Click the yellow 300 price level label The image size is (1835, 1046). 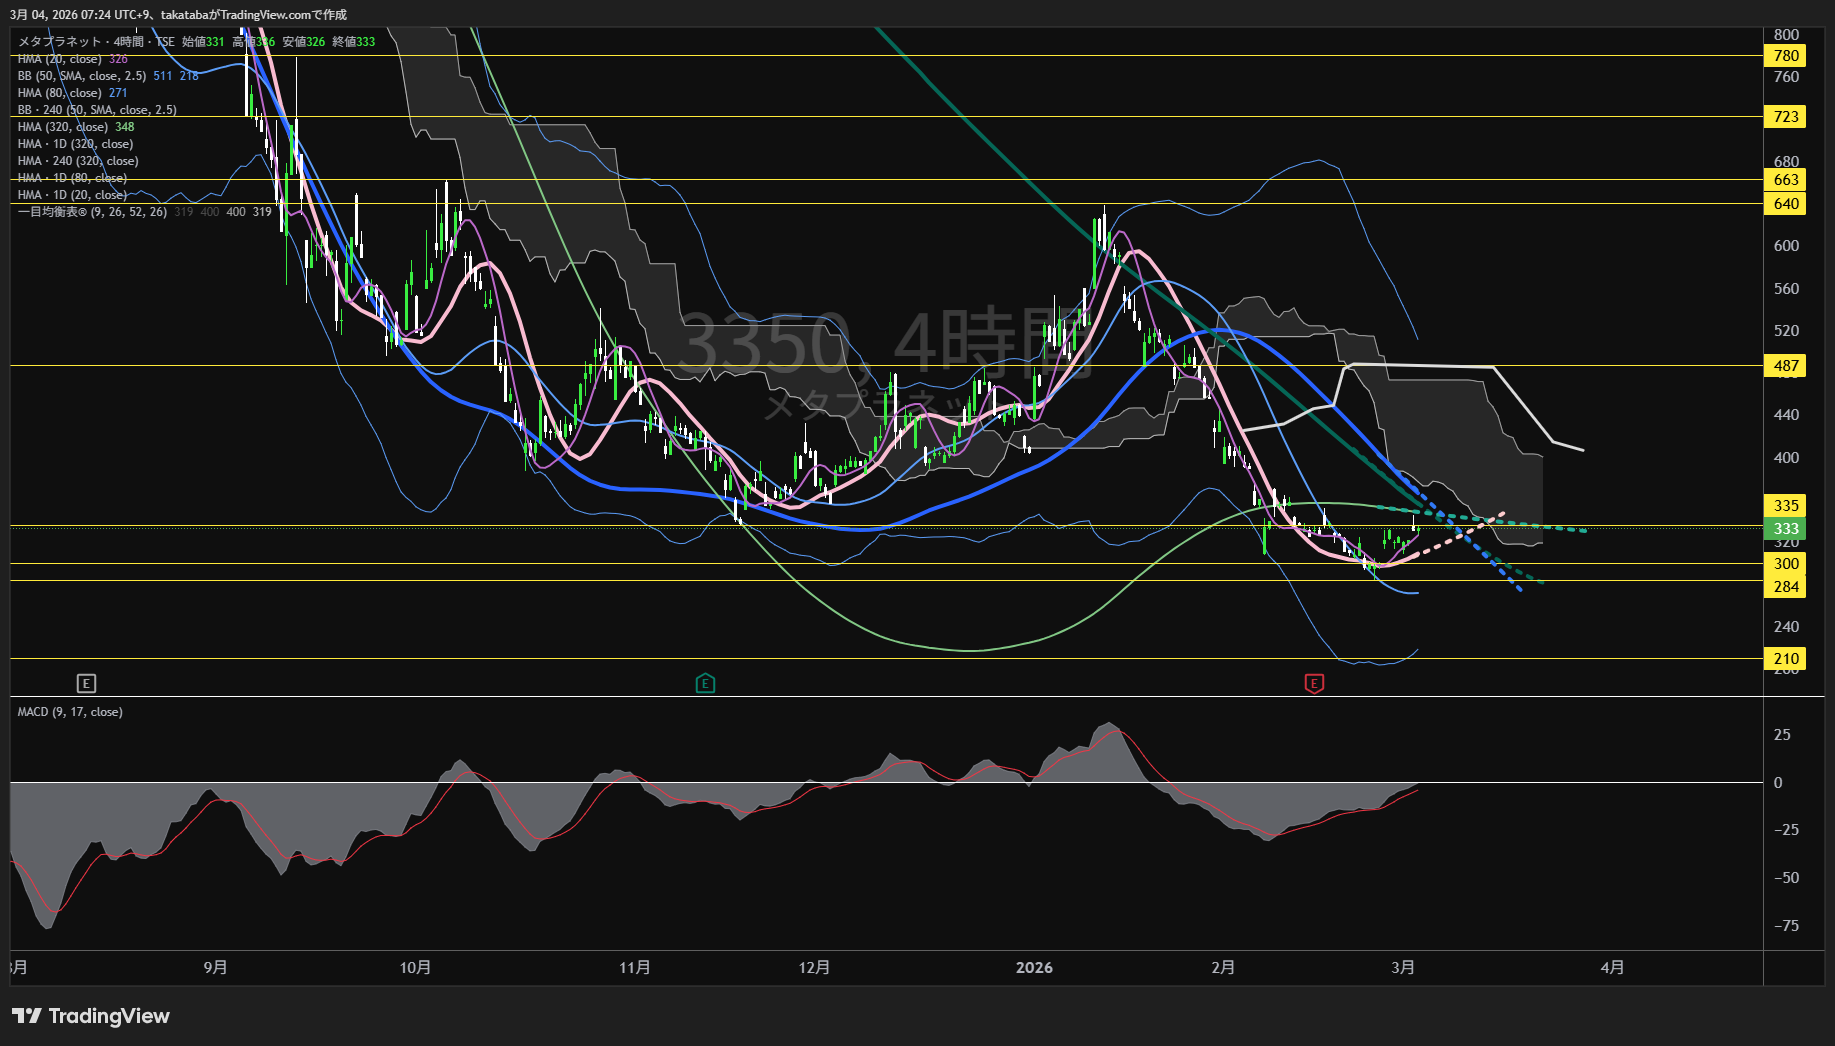coord(1786,564)
